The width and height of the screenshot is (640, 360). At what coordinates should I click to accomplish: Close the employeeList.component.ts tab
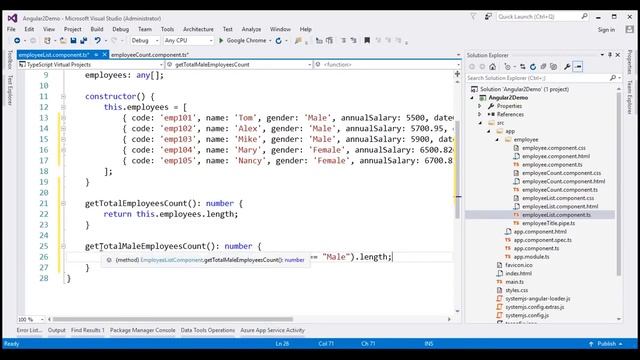[x=104, y=55]
